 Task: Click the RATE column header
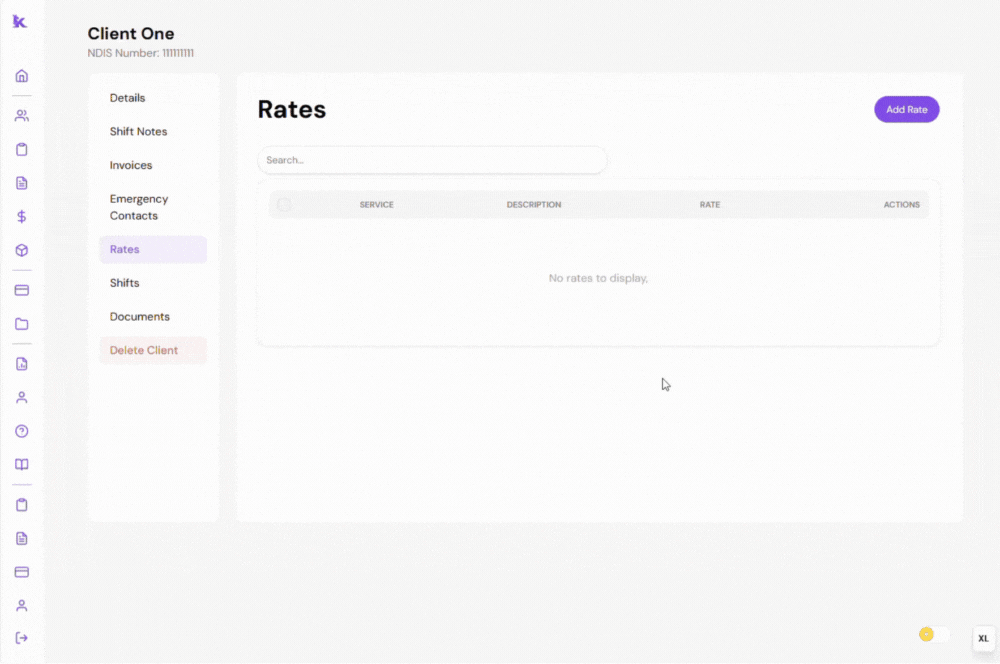(x=710, y=205)
